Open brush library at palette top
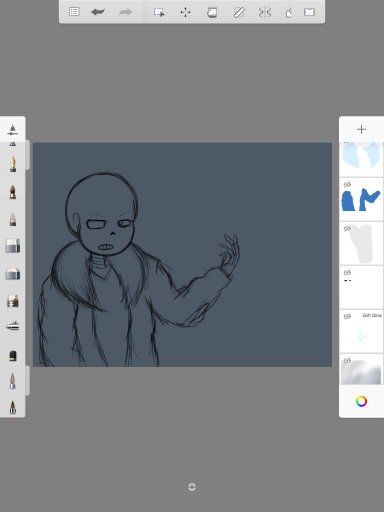 (x=13, y=130)
